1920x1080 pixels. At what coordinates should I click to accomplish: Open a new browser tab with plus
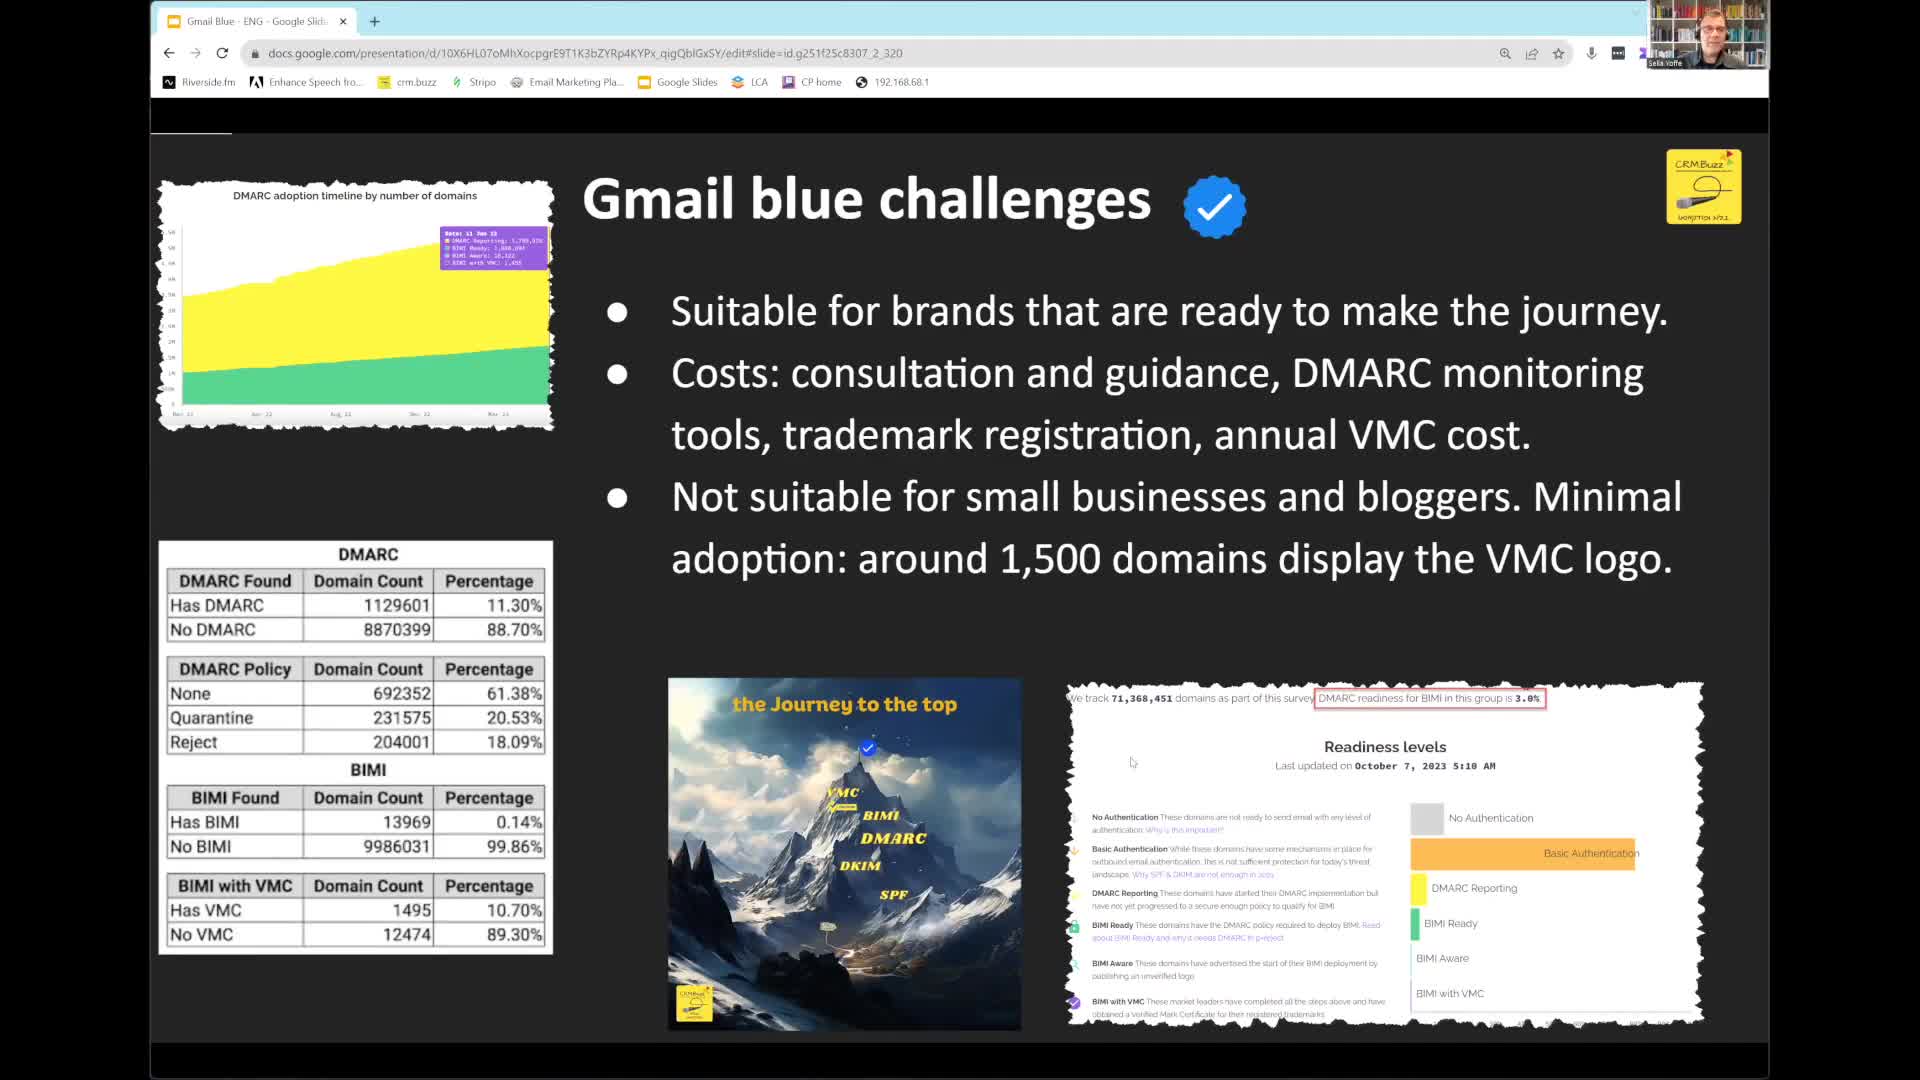coord(374,21)
